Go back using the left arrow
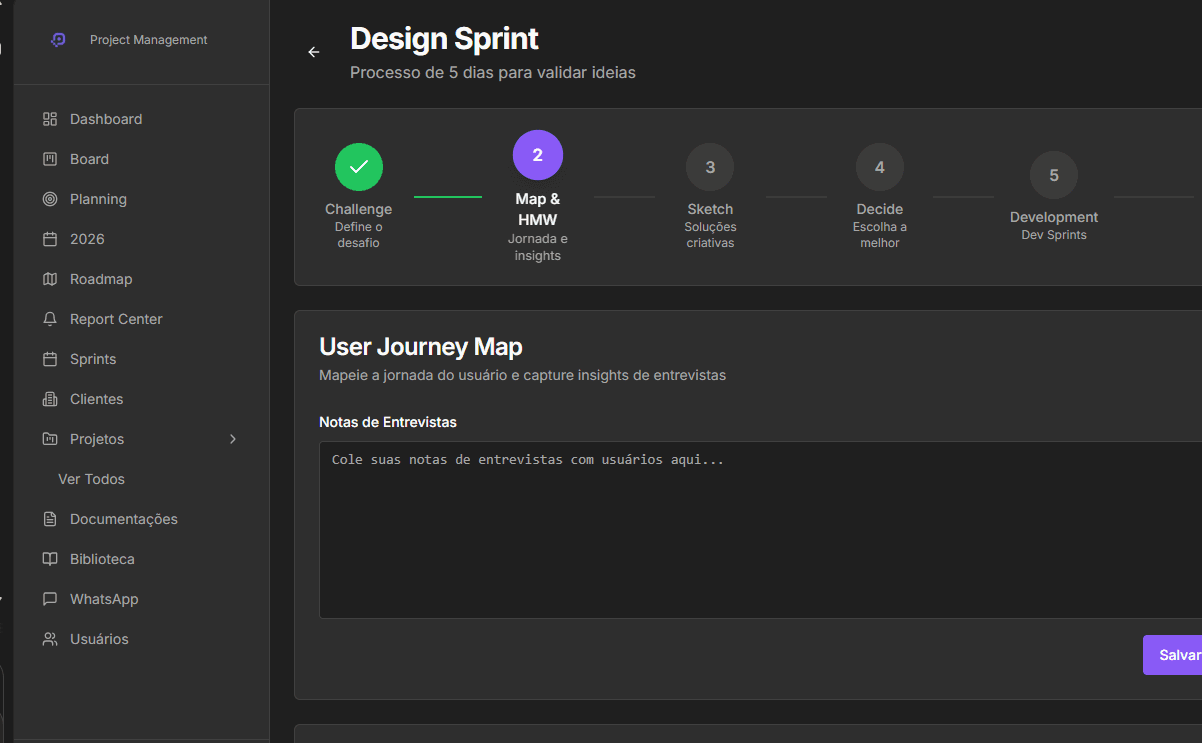The height and width of the screenshot is (743, 1202). 314,52
